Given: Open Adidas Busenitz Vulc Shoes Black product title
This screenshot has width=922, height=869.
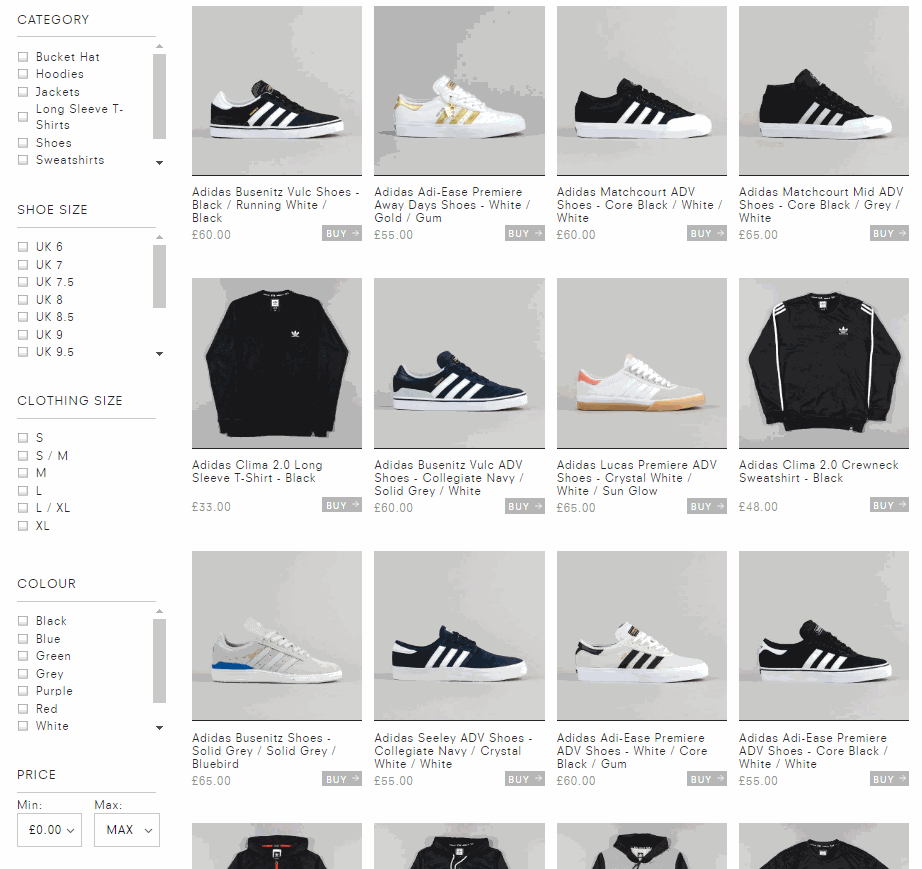Looking at the screenshot, I should 276,205.
